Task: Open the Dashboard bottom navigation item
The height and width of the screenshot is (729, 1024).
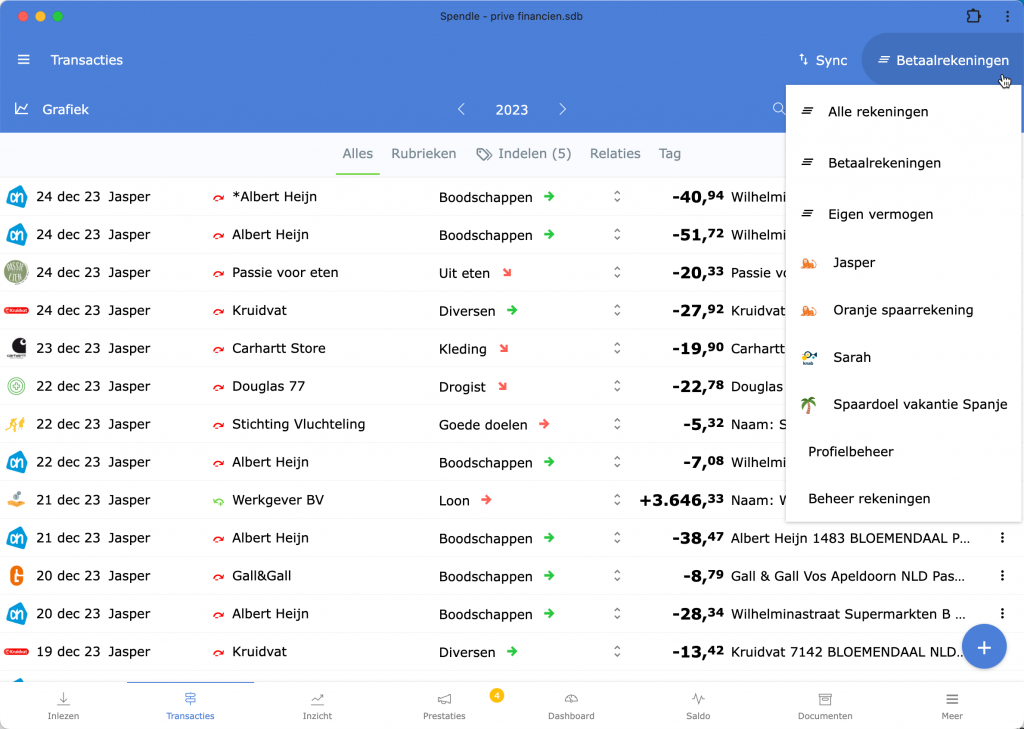Action: coord(571,705)
